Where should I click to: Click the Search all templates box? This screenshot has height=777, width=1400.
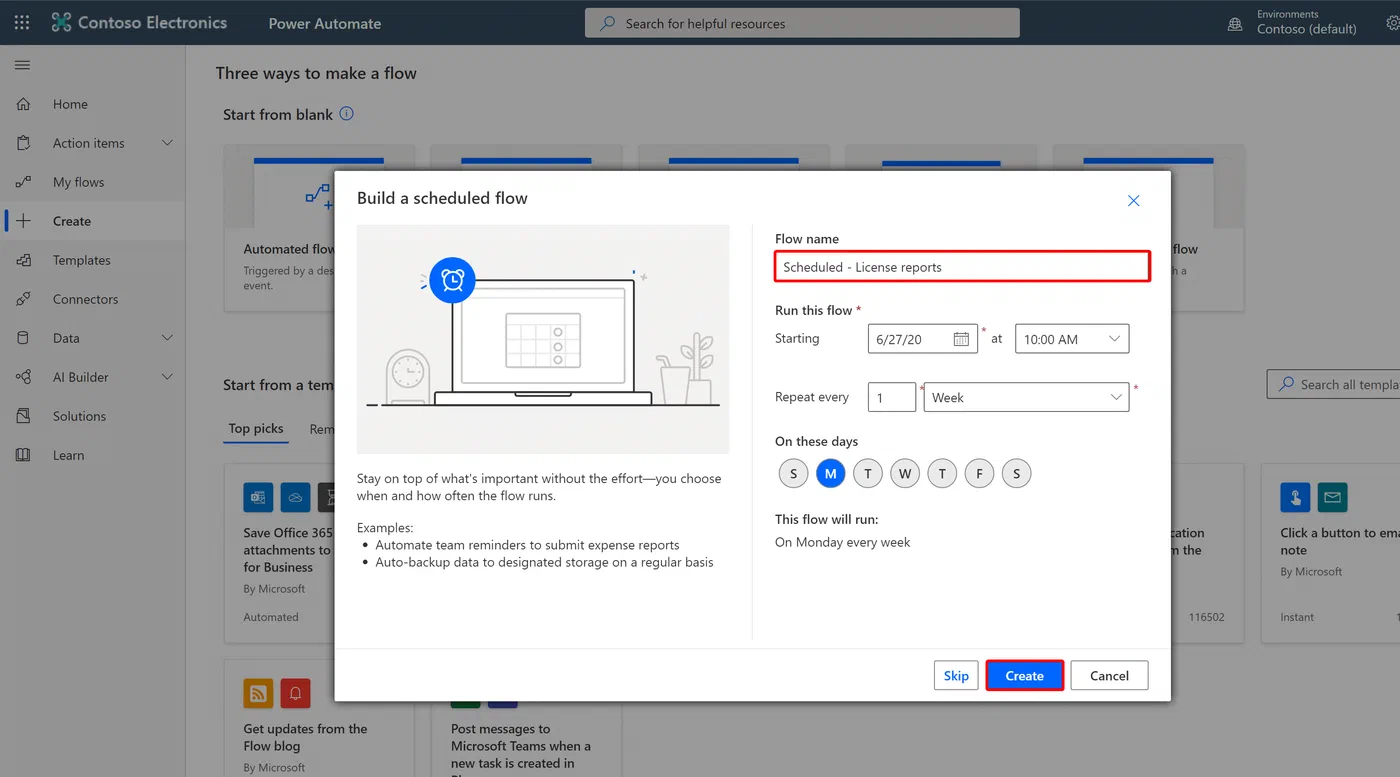pyautogui.click(x=1333, y=384)
